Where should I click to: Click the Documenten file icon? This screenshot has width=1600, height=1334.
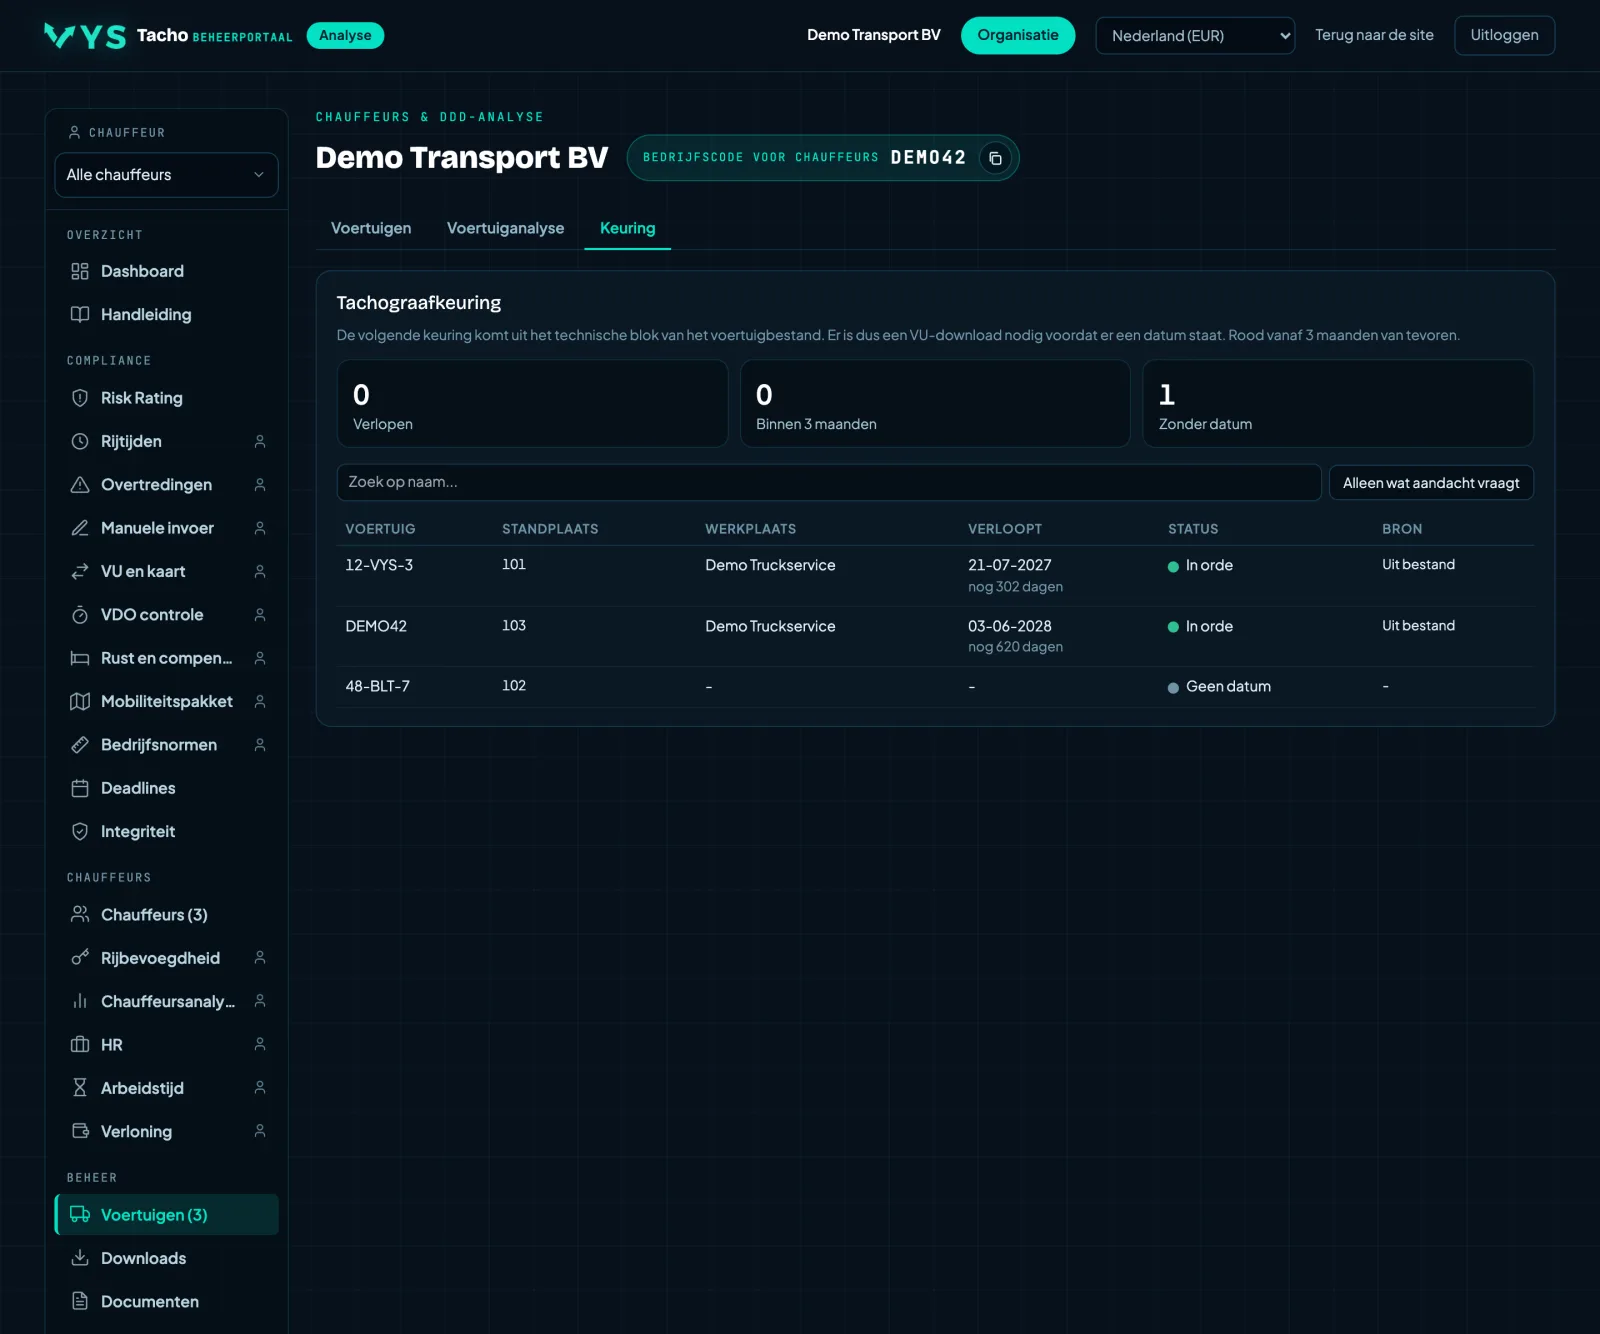click(80, 1301)
